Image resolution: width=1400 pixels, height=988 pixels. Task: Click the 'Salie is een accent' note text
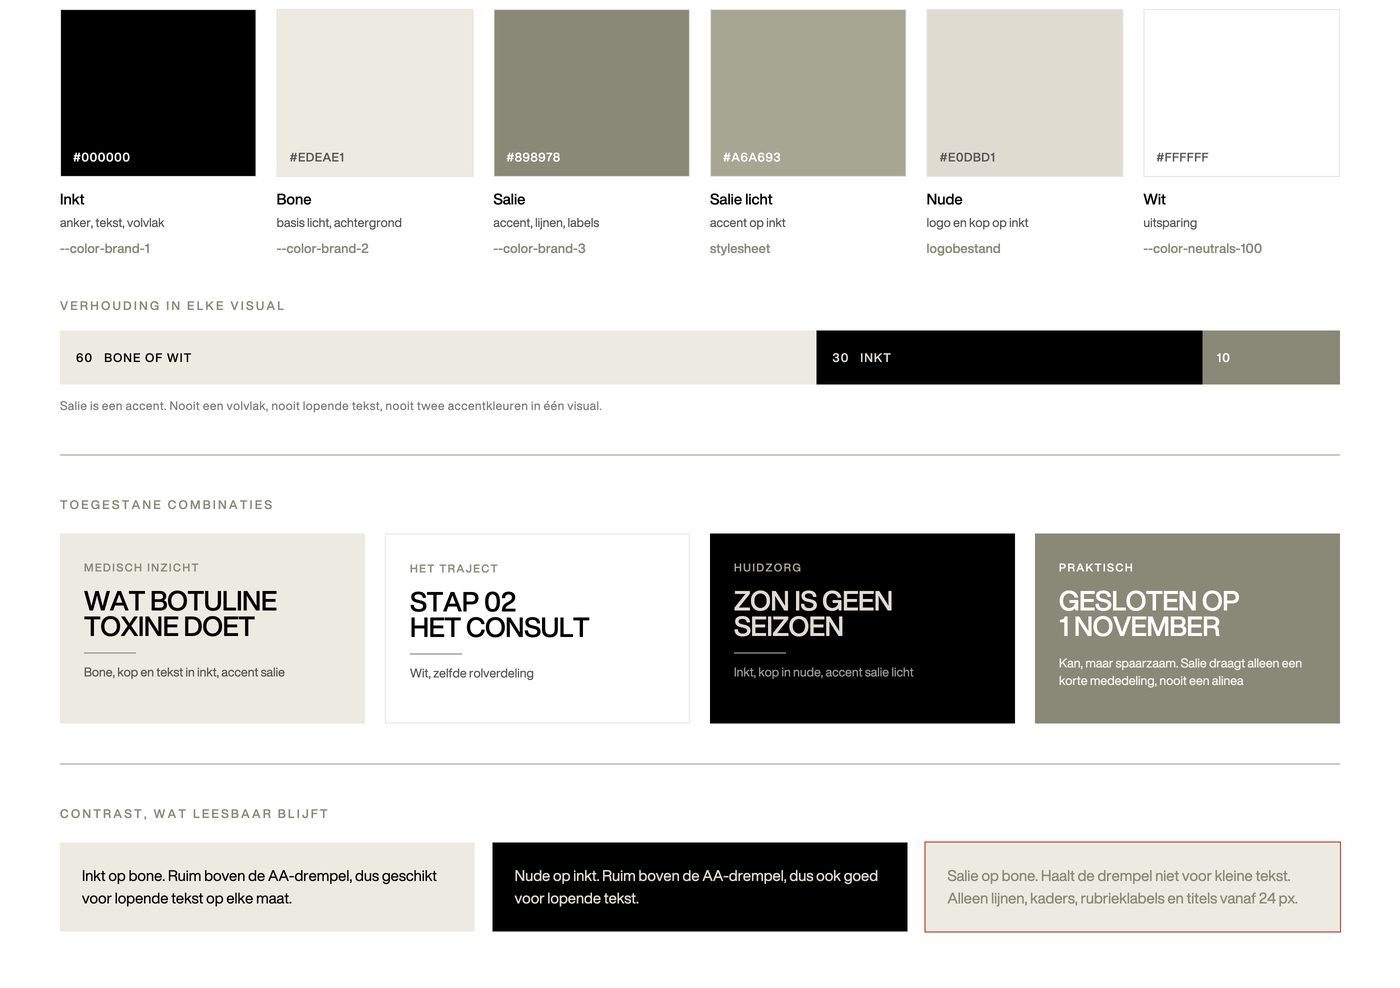point(331,406)
